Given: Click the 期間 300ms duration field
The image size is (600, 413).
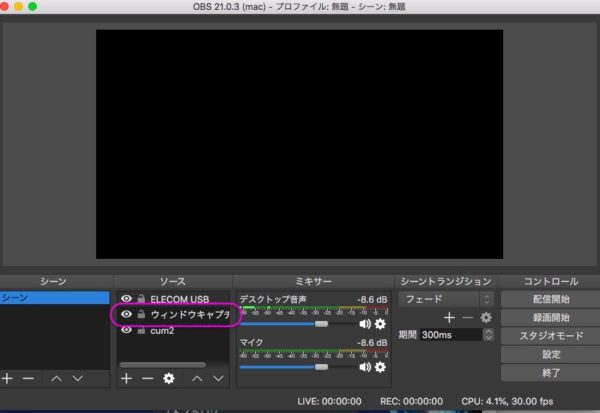Looking at the screenshot, I should [x=449, y=335].
